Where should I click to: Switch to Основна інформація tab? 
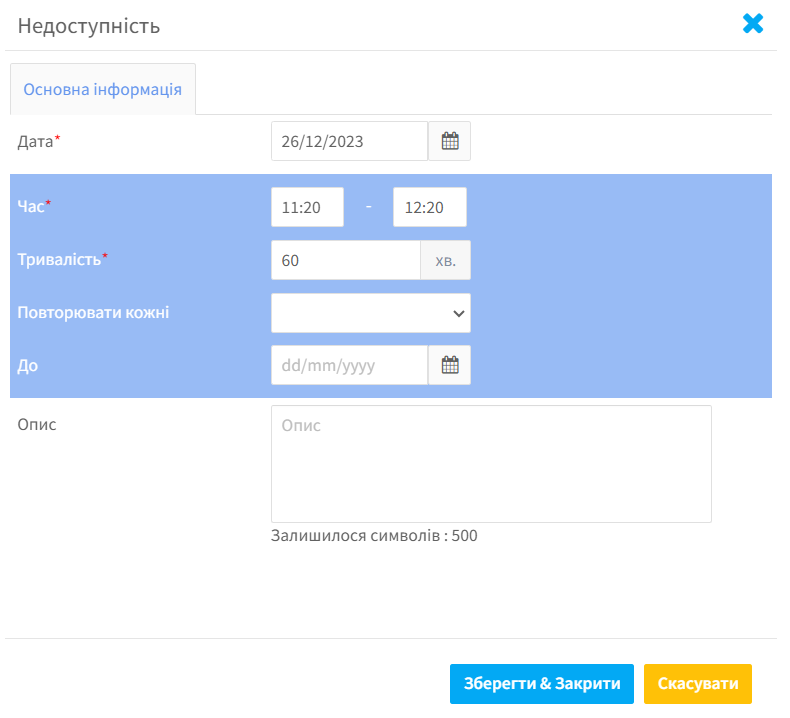[x=103, y=89]
